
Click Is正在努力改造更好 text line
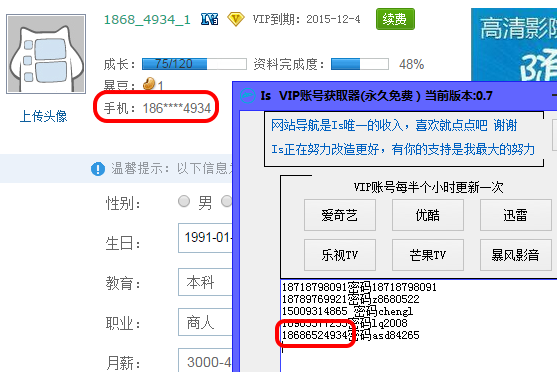click(x=403, y=149)
